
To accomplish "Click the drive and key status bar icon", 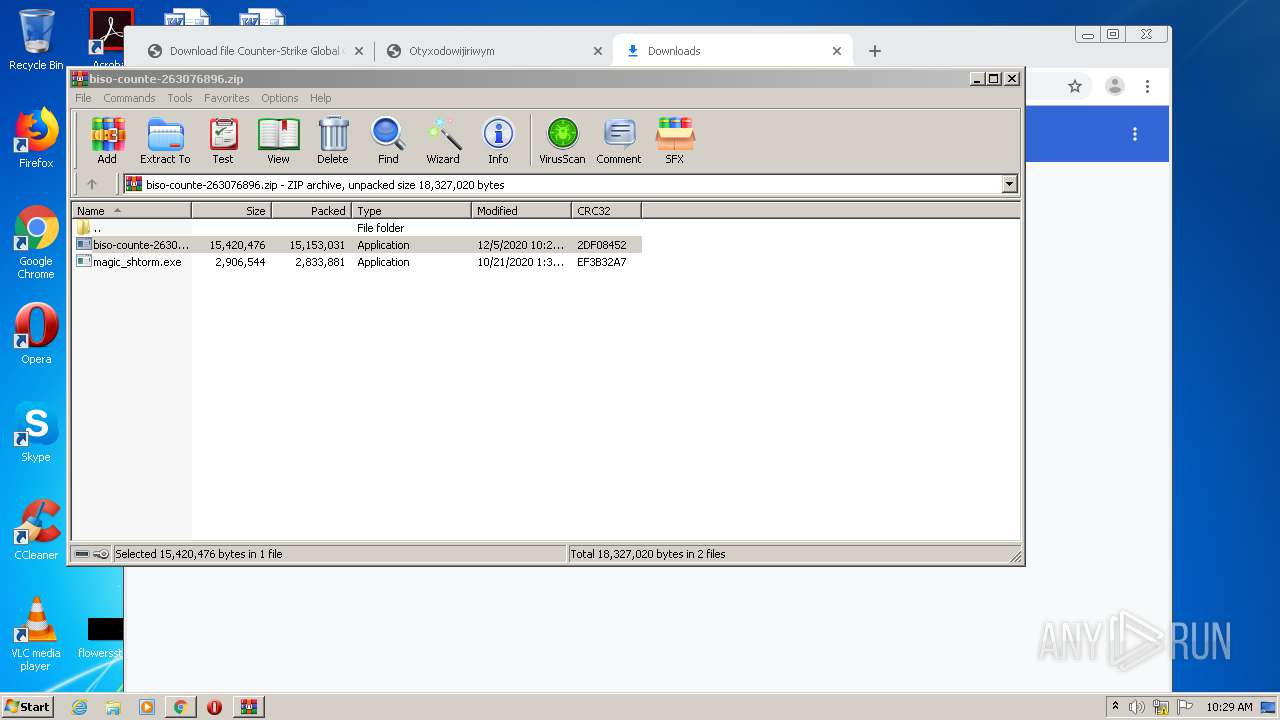I will (92, 554).
